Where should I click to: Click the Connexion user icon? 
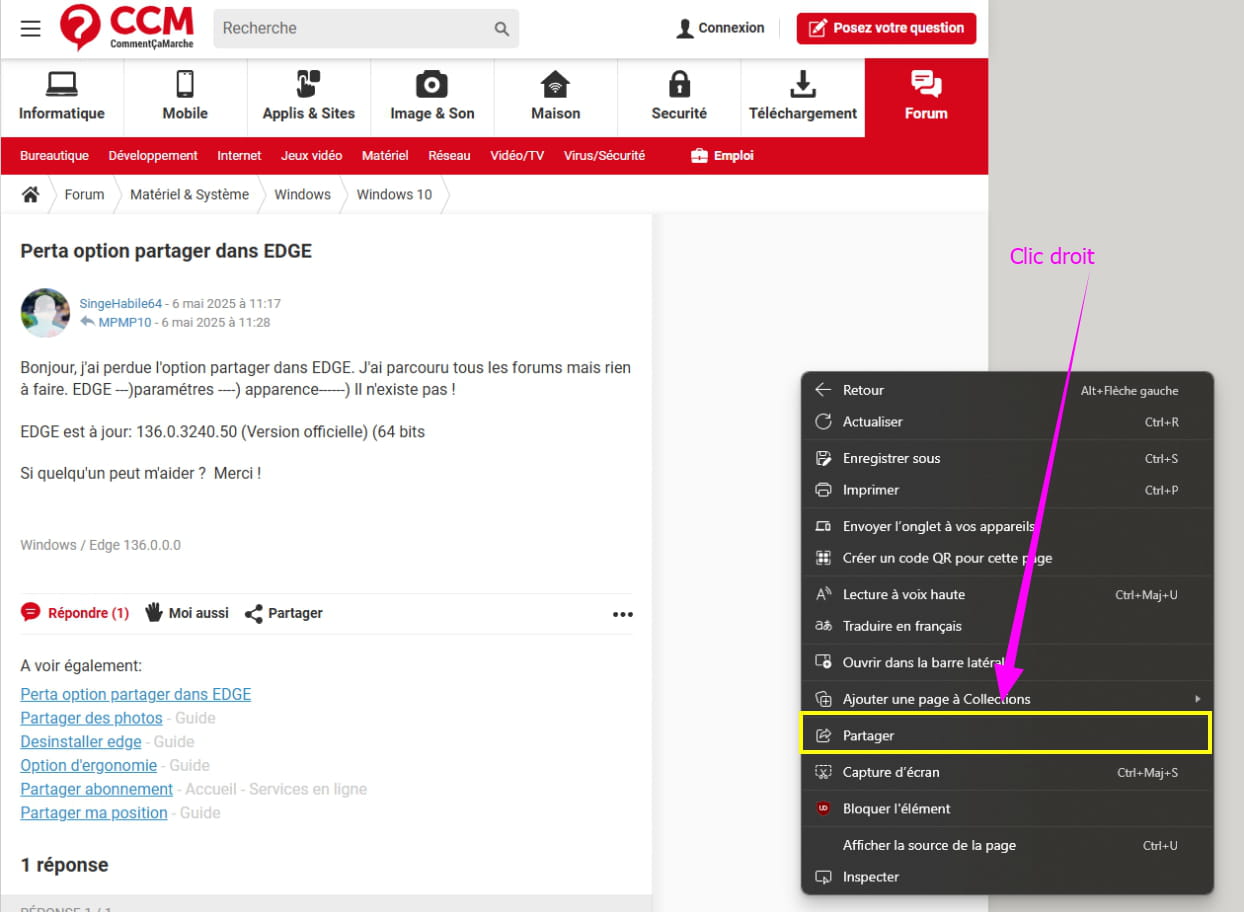685,28
